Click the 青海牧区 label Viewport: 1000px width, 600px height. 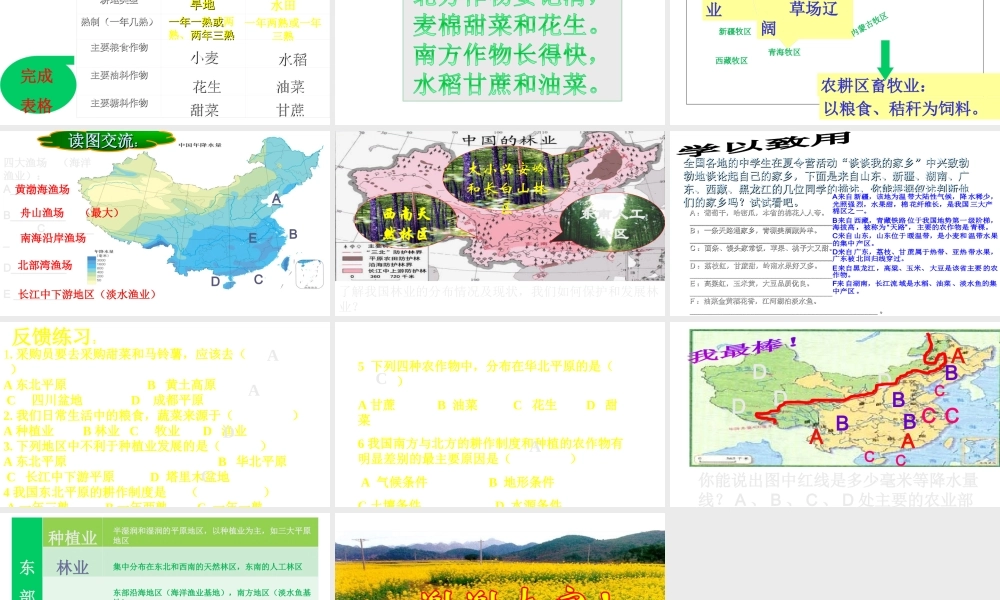784,52
